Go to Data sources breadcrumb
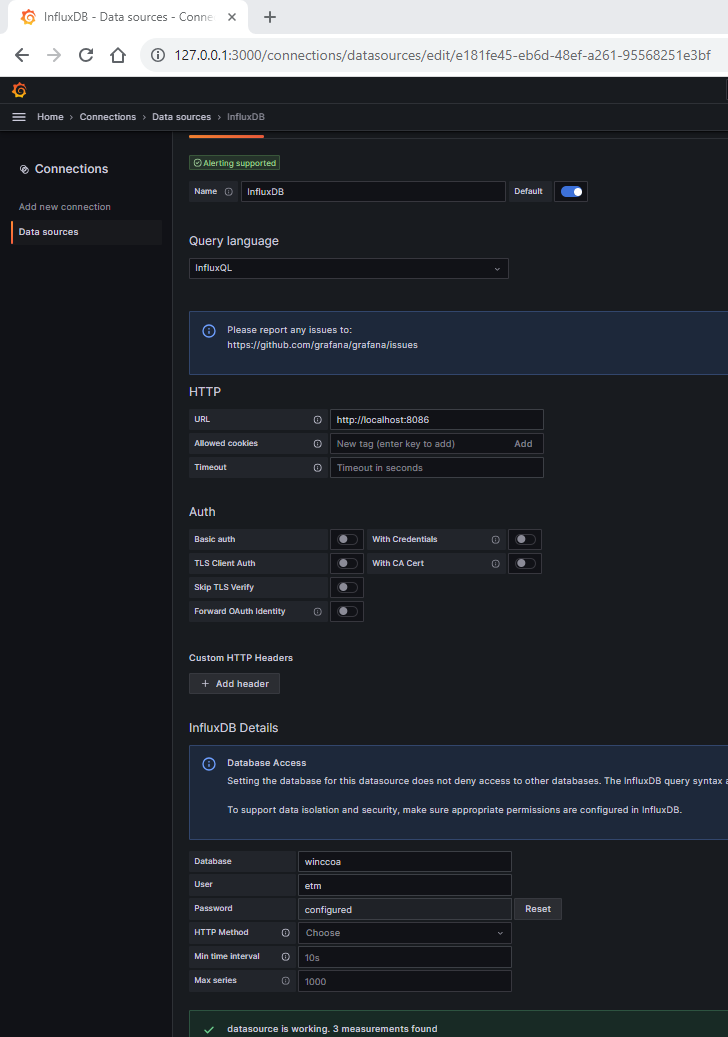Image resolution: width=728 pixels, height=1037 pixels. [x=181, y=117]
